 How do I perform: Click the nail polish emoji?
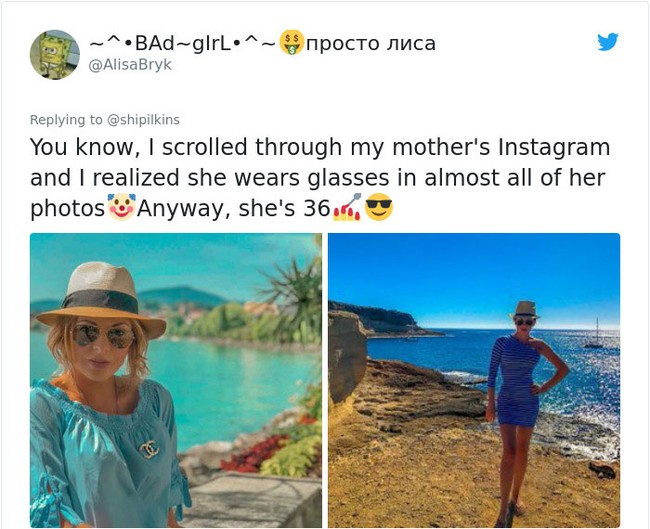(345, 208)
